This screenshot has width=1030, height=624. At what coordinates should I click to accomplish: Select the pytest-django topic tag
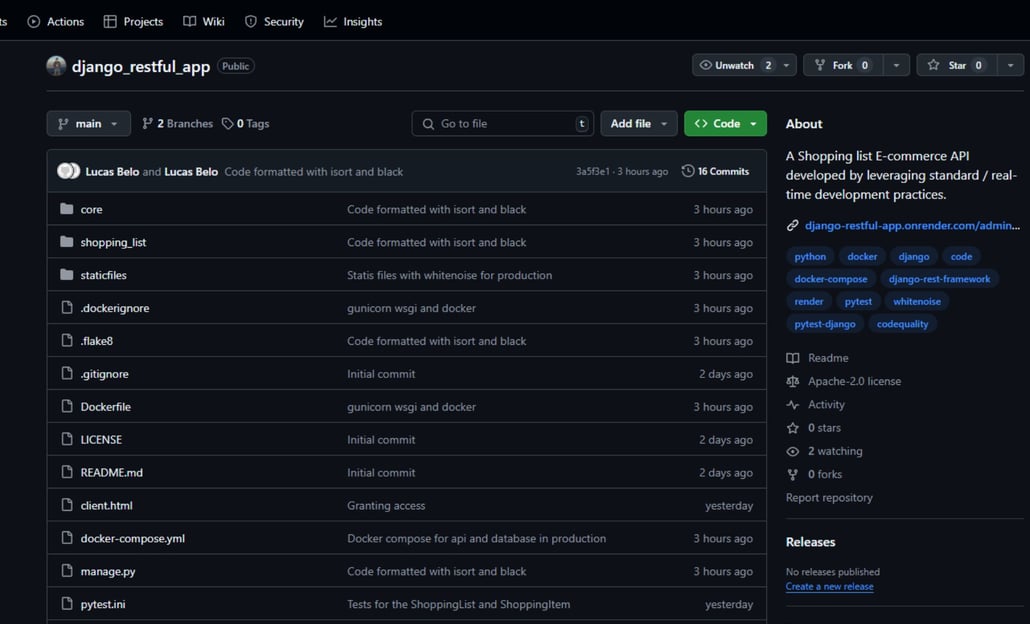pyautogui.click(x=824, y=323)
